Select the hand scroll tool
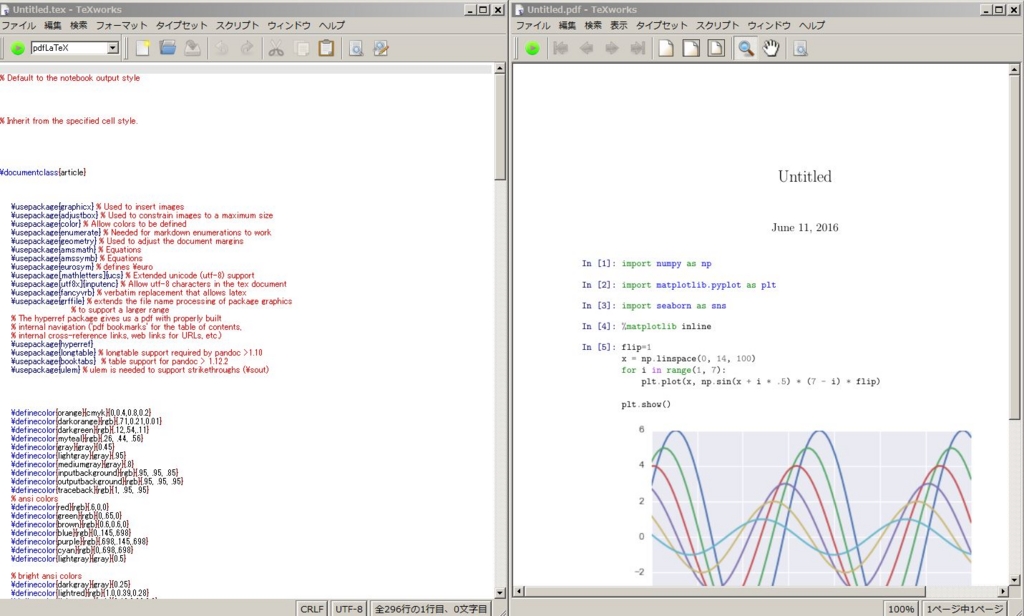The height and width of the screenshot is (616, 1024). tap(771, 48)
